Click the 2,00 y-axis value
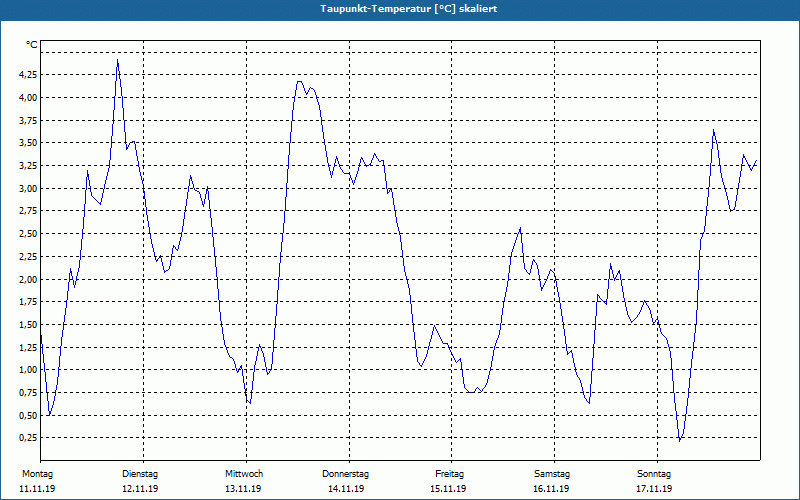The height and width of the screenshot is (500, 800). tap(28, 279)
